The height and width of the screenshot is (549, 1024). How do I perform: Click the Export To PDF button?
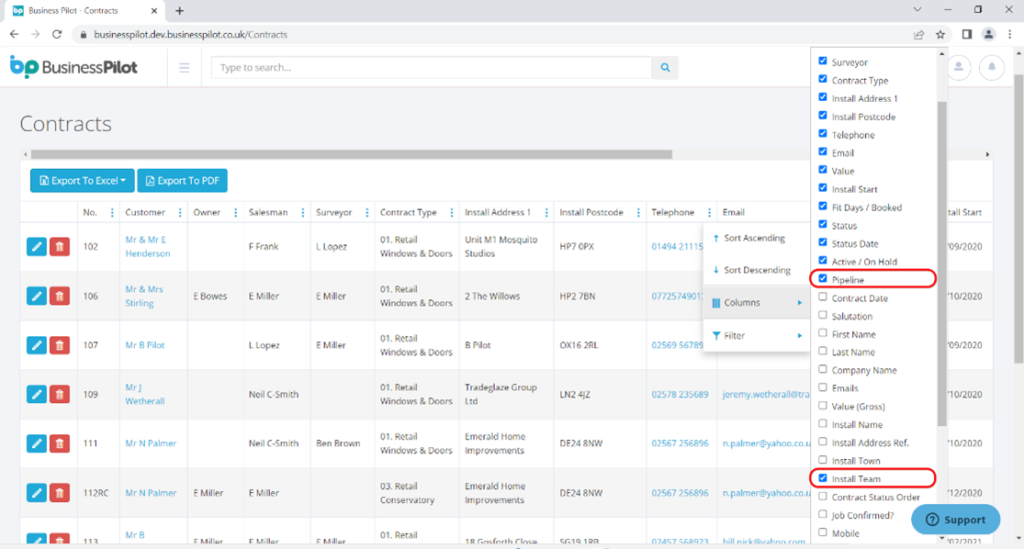pyautogui.click(x=182, y=181)
